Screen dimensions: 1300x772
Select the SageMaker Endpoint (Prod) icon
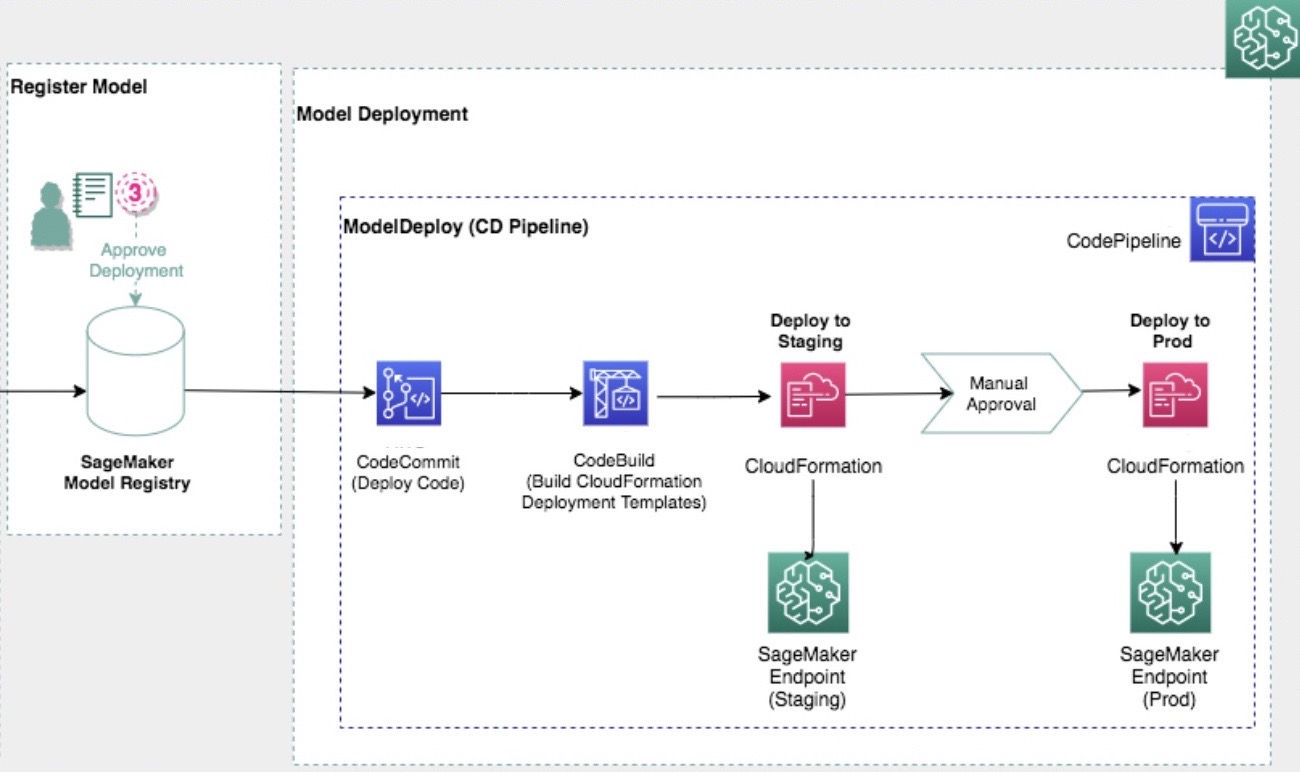1170,592
